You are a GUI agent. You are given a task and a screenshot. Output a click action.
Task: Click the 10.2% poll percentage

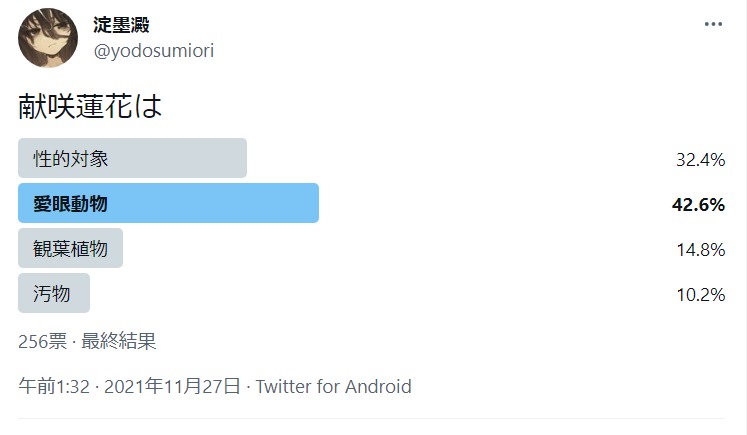tap(699, 295)
